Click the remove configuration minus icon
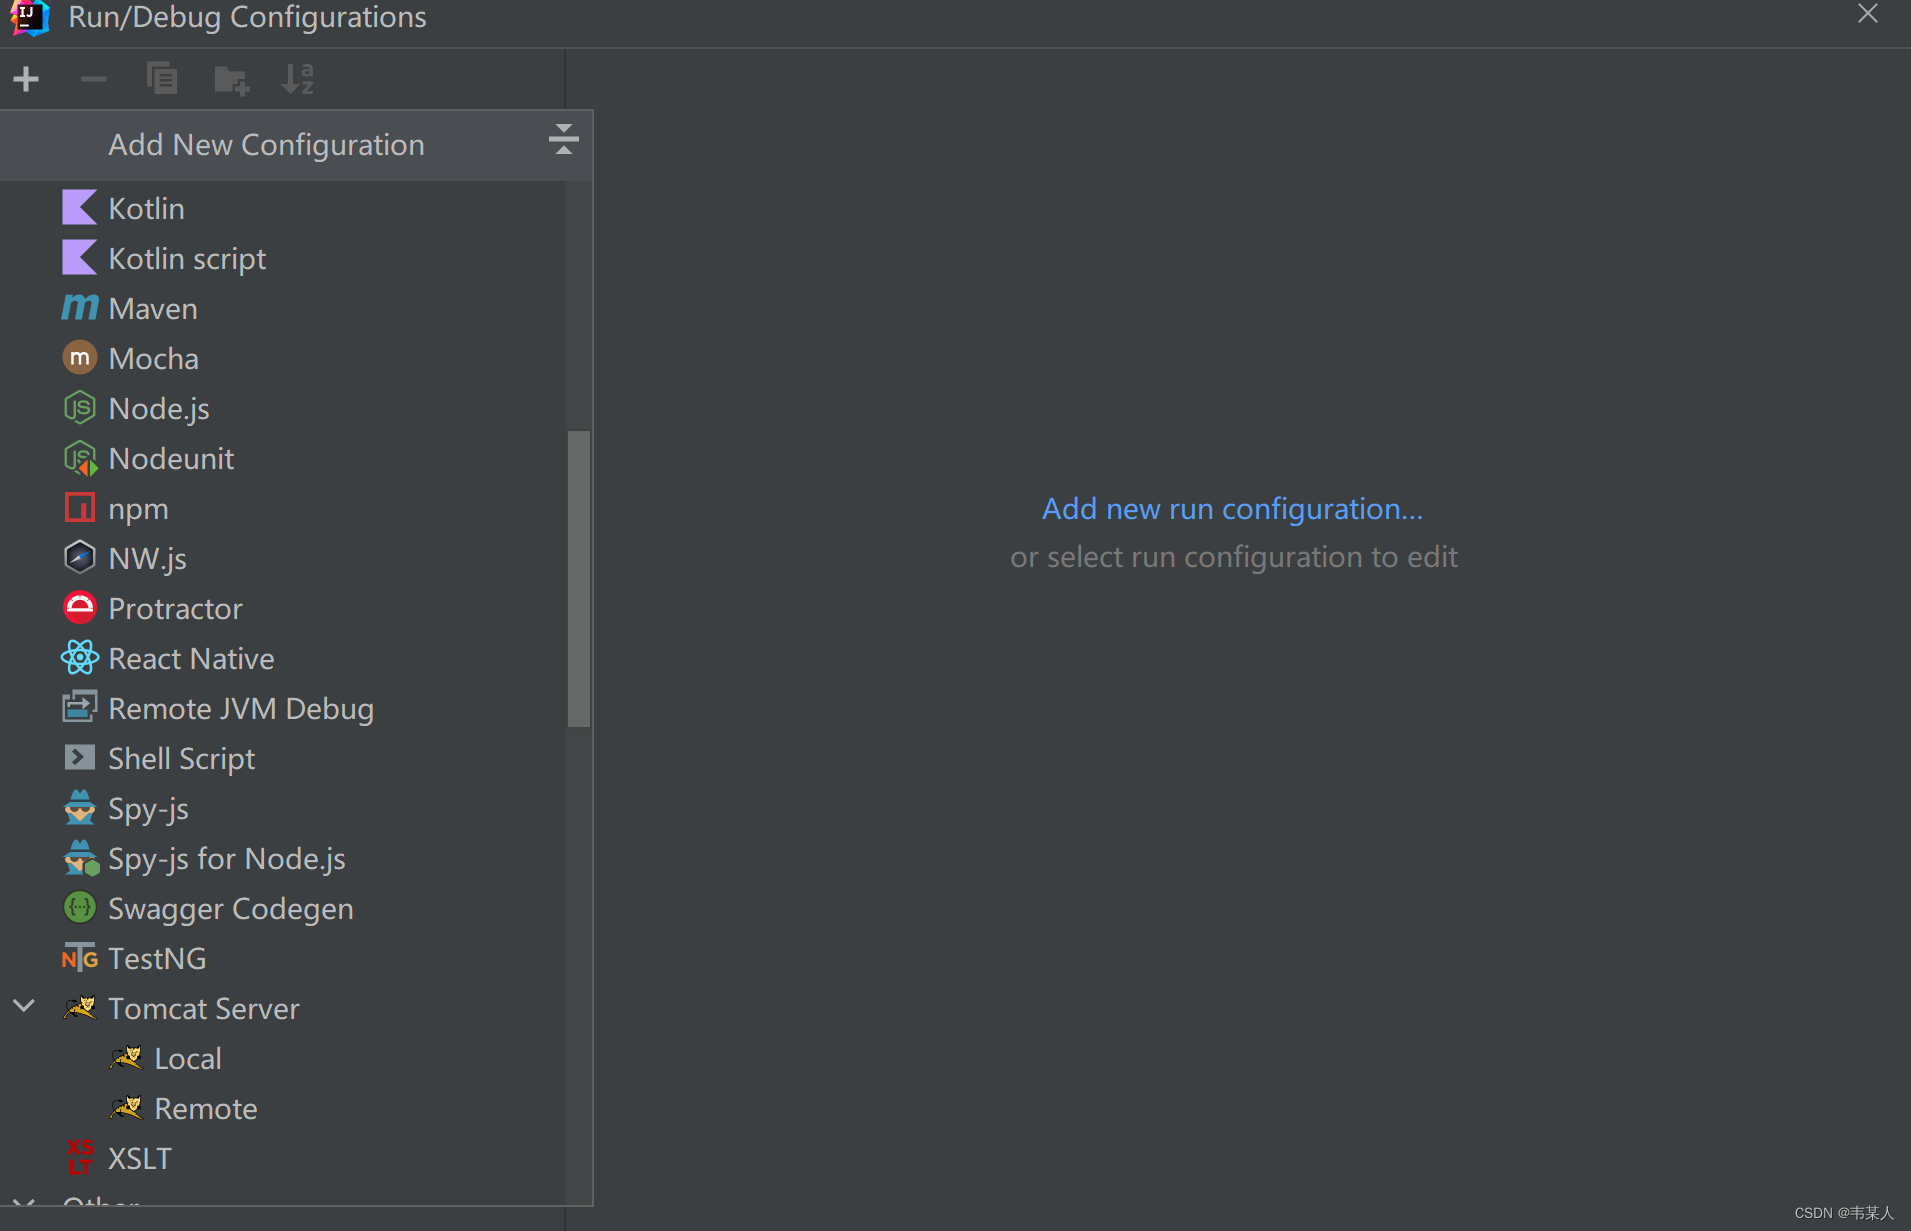This screenshot has height=1231, width=1911. (93, 78)
